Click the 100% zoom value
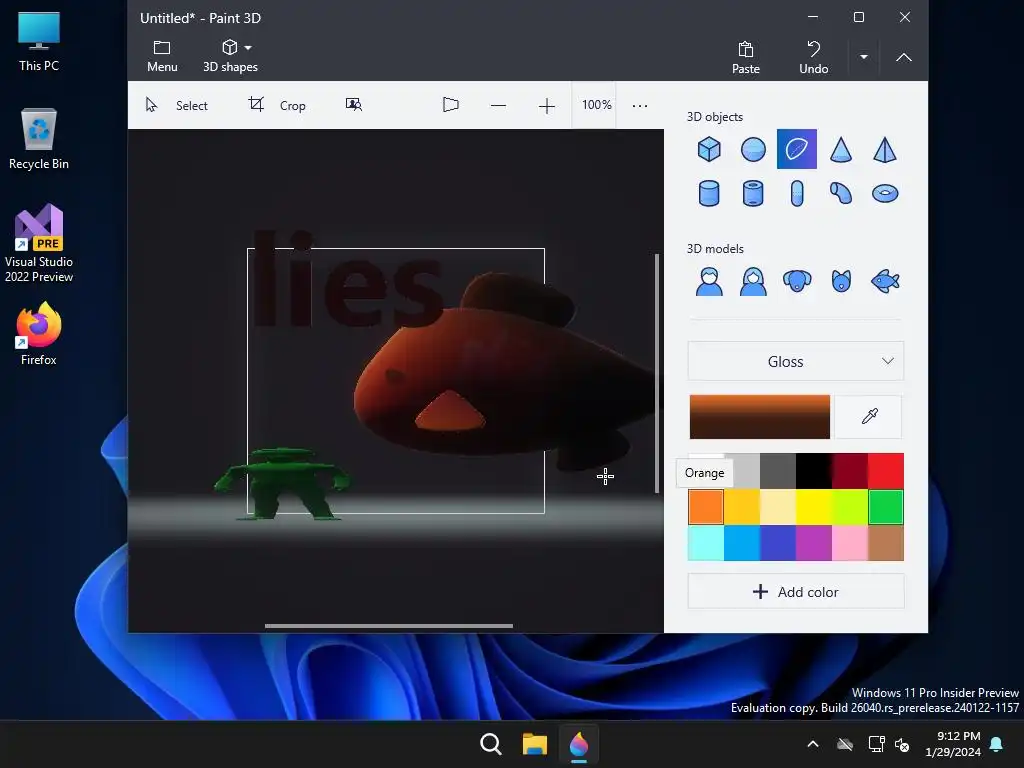Viewport: 1024px width, 768px height. pos(596,104)
